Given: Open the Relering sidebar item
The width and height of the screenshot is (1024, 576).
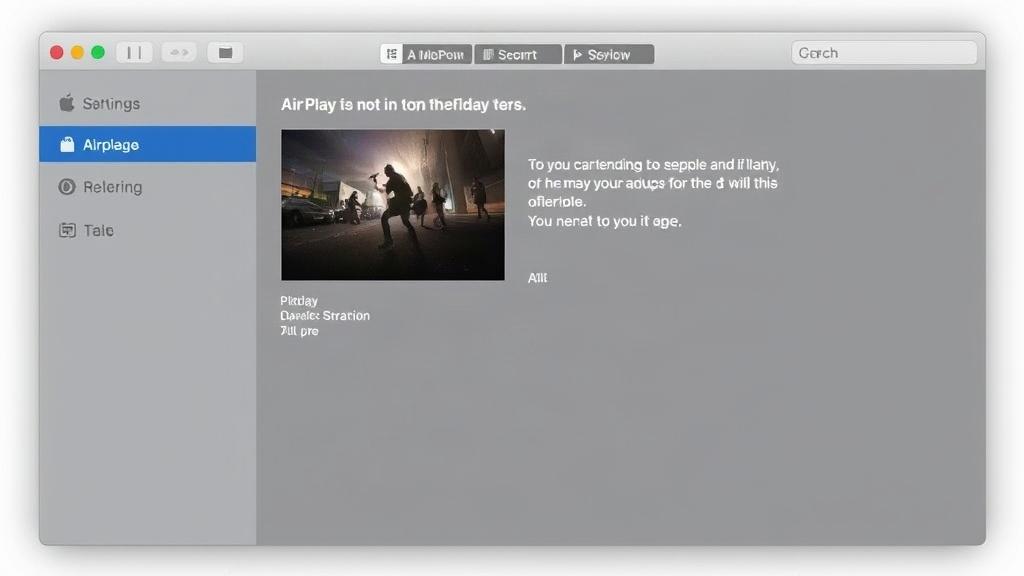Looking at the screenshot, I should 148,187.
